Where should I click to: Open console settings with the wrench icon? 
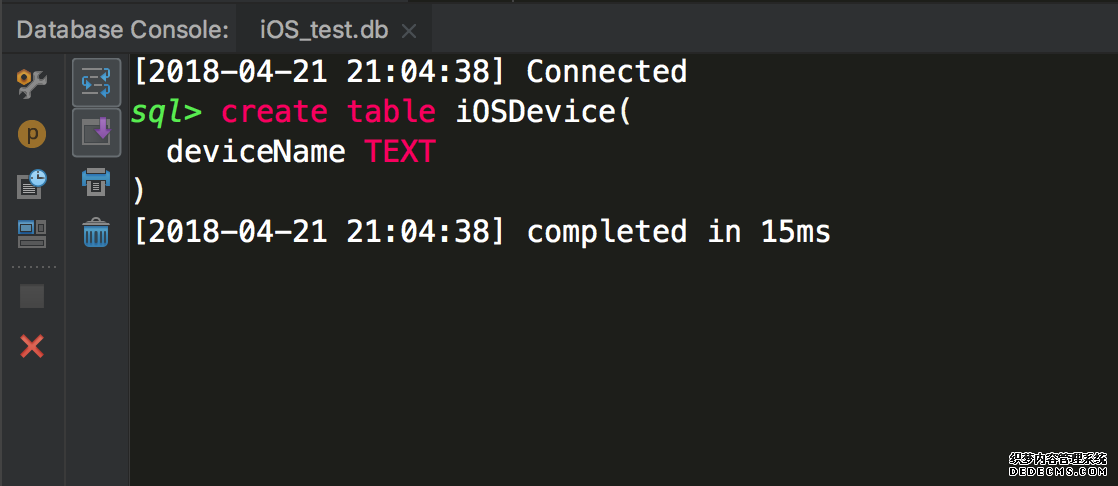tap(32, 85)
